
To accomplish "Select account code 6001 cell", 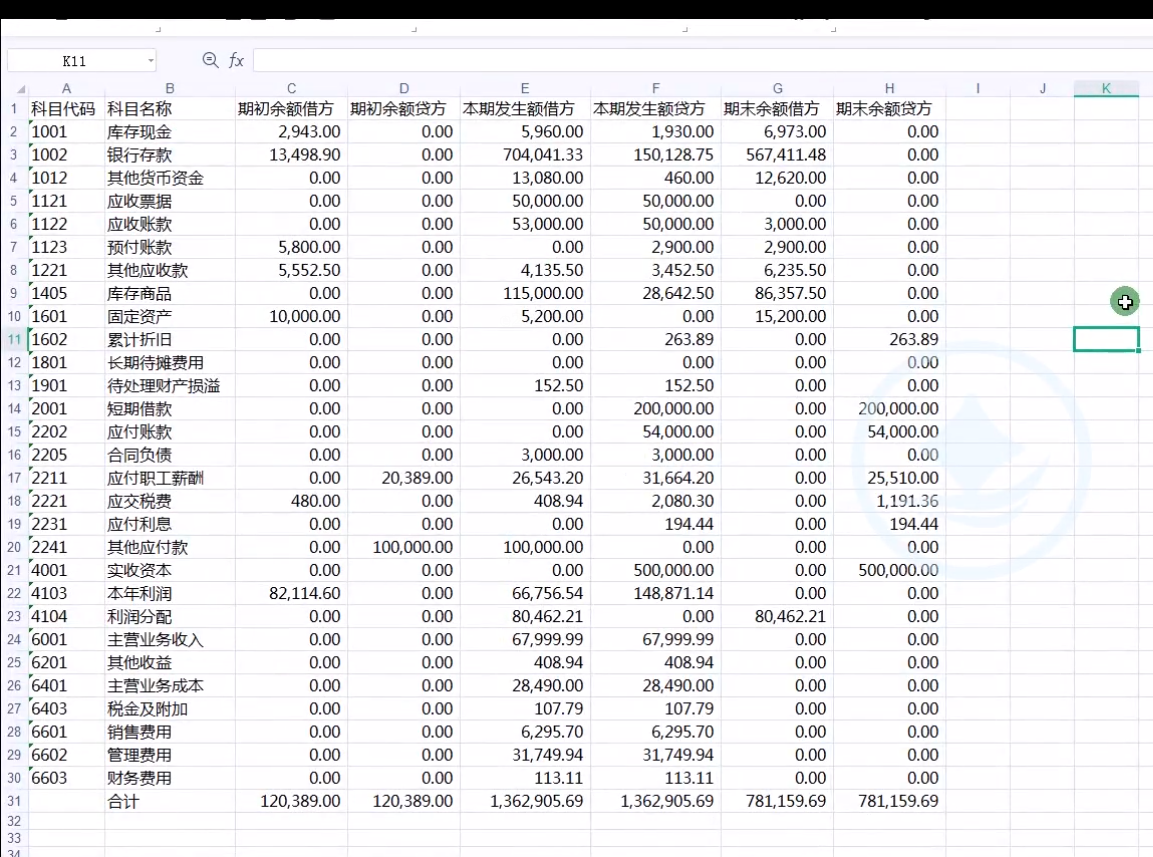I will (x=50, y=640).
